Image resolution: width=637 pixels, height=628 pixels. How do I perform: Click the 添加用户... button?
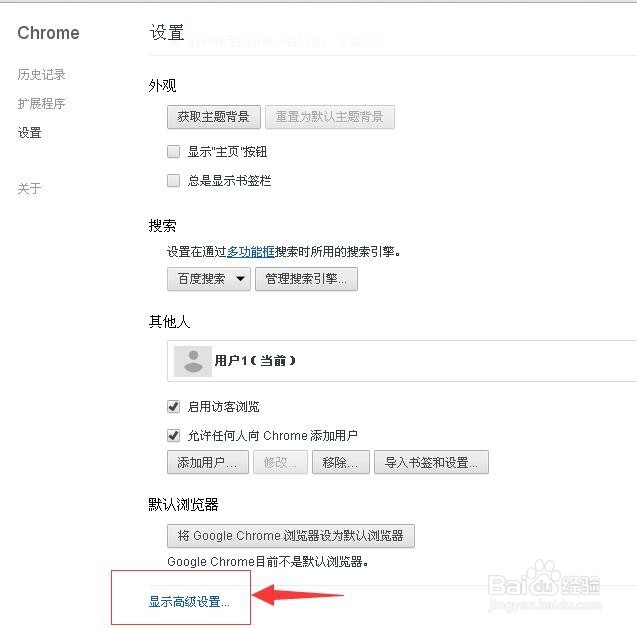point(208,462)
